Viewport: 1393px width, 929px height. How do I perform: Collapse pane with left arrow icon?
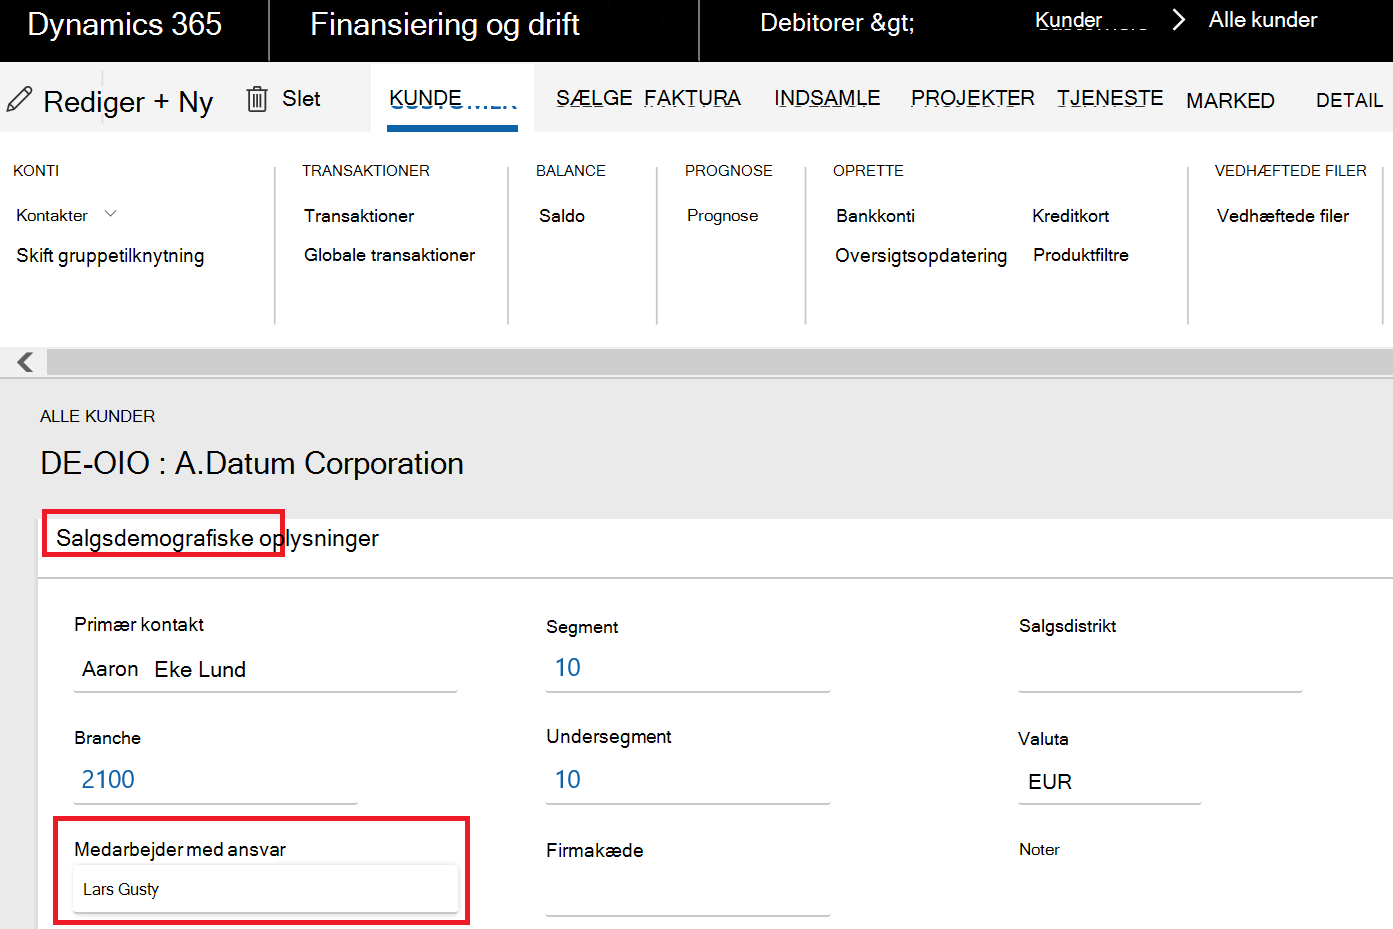pos(25,362)
